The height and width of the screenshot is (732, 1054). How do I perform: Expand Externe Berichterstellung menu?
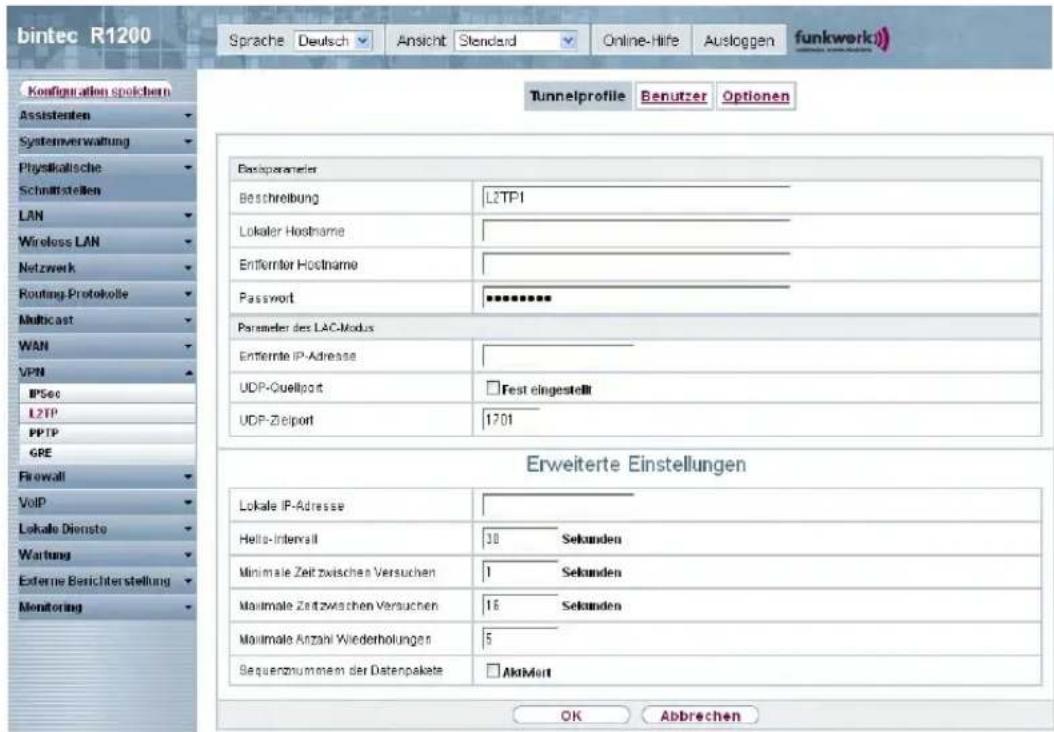pyautogui.click(x=106, y=581)
